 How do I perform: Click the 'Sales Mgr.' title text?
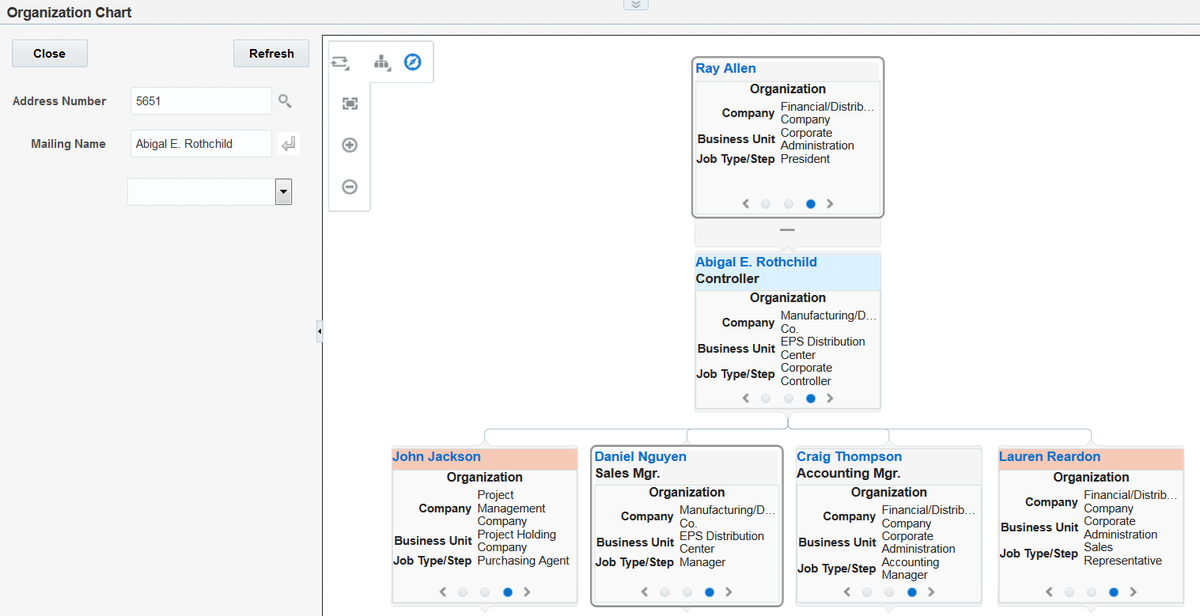point(628,473)
